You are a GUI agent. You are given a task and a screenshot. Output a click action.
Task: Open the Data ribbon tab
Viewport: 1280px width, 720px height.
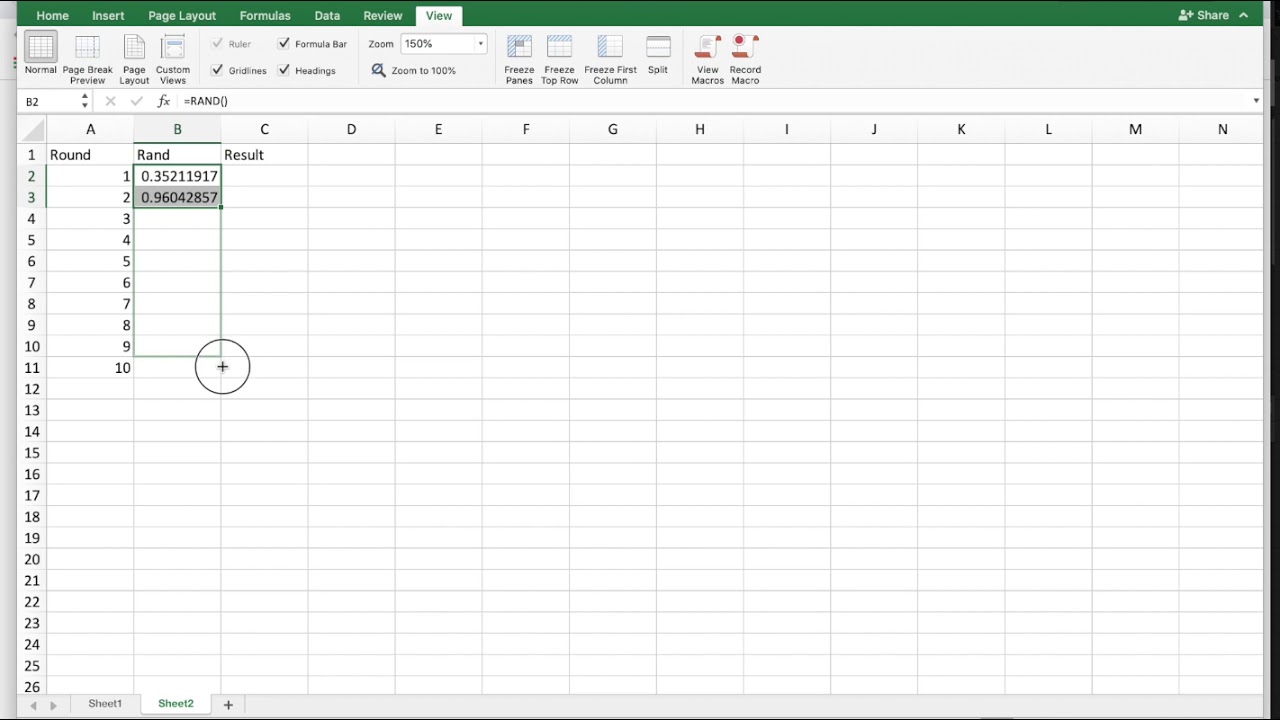pos(327,16)
